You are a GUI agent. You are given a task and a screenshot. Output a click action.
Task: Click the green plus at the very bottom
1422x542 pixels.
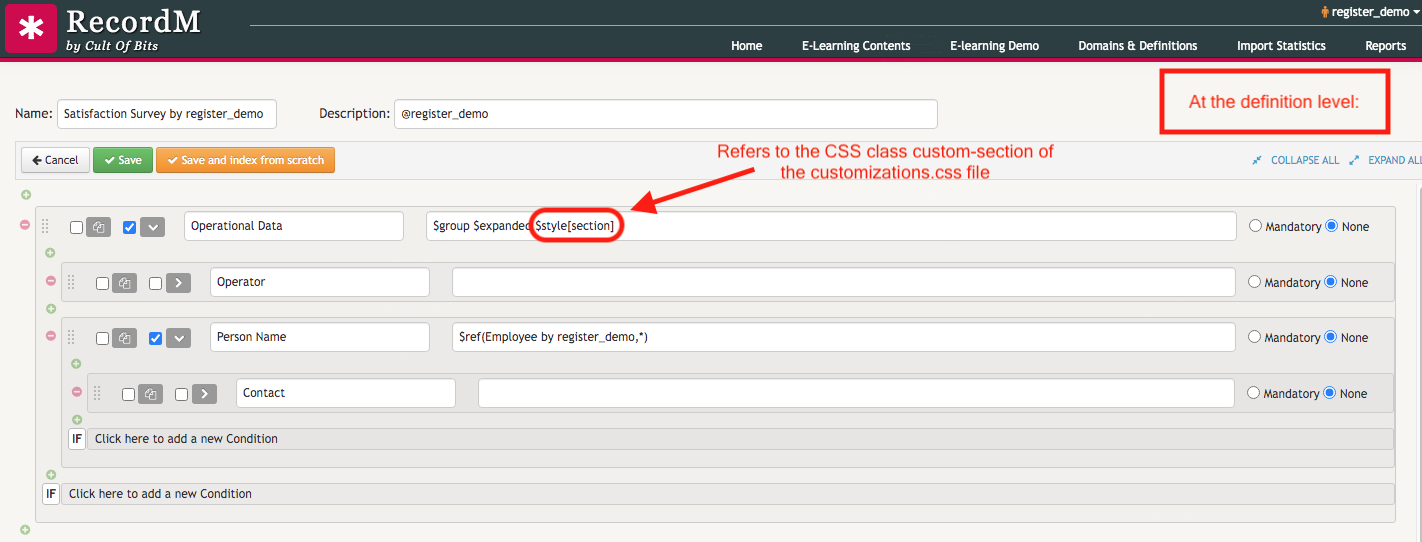click(25, 530)
